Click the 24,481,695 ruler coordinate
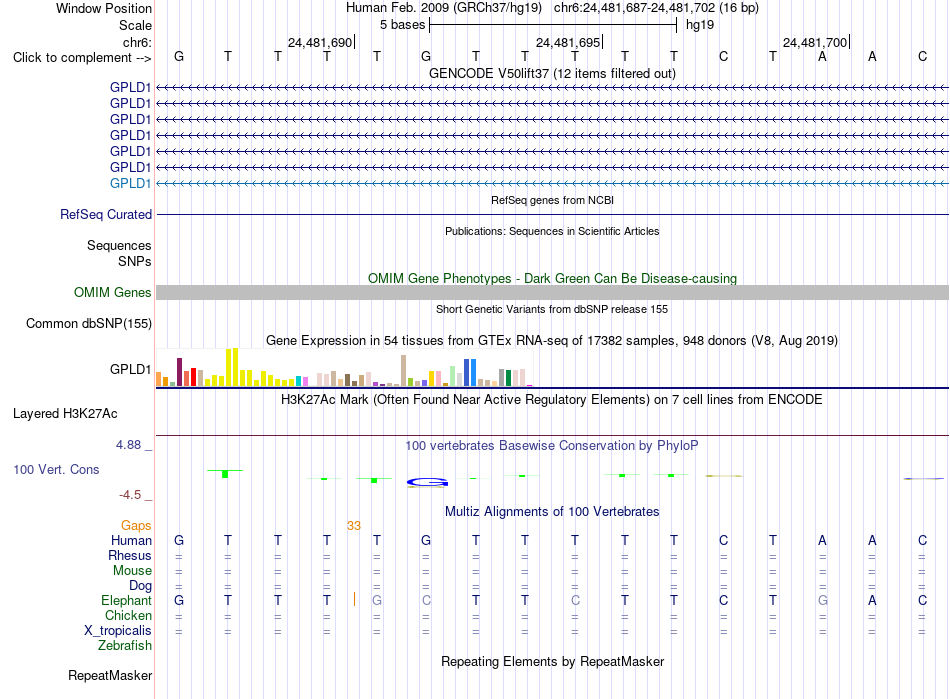The image size is (950, 699). click(x=568, y=42)
